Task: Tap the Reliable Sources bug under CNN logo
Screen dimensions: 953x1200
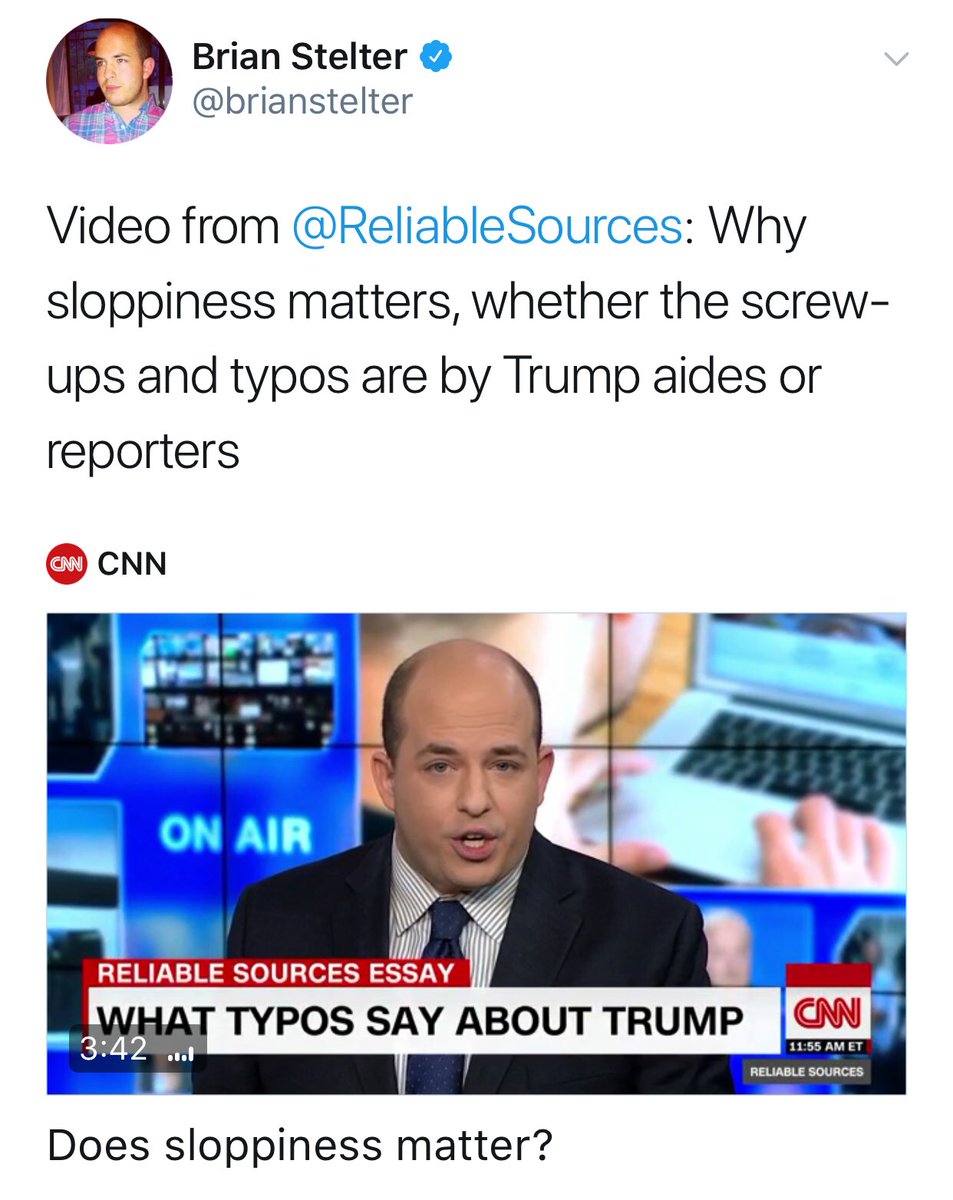Action: (809, 1072)
